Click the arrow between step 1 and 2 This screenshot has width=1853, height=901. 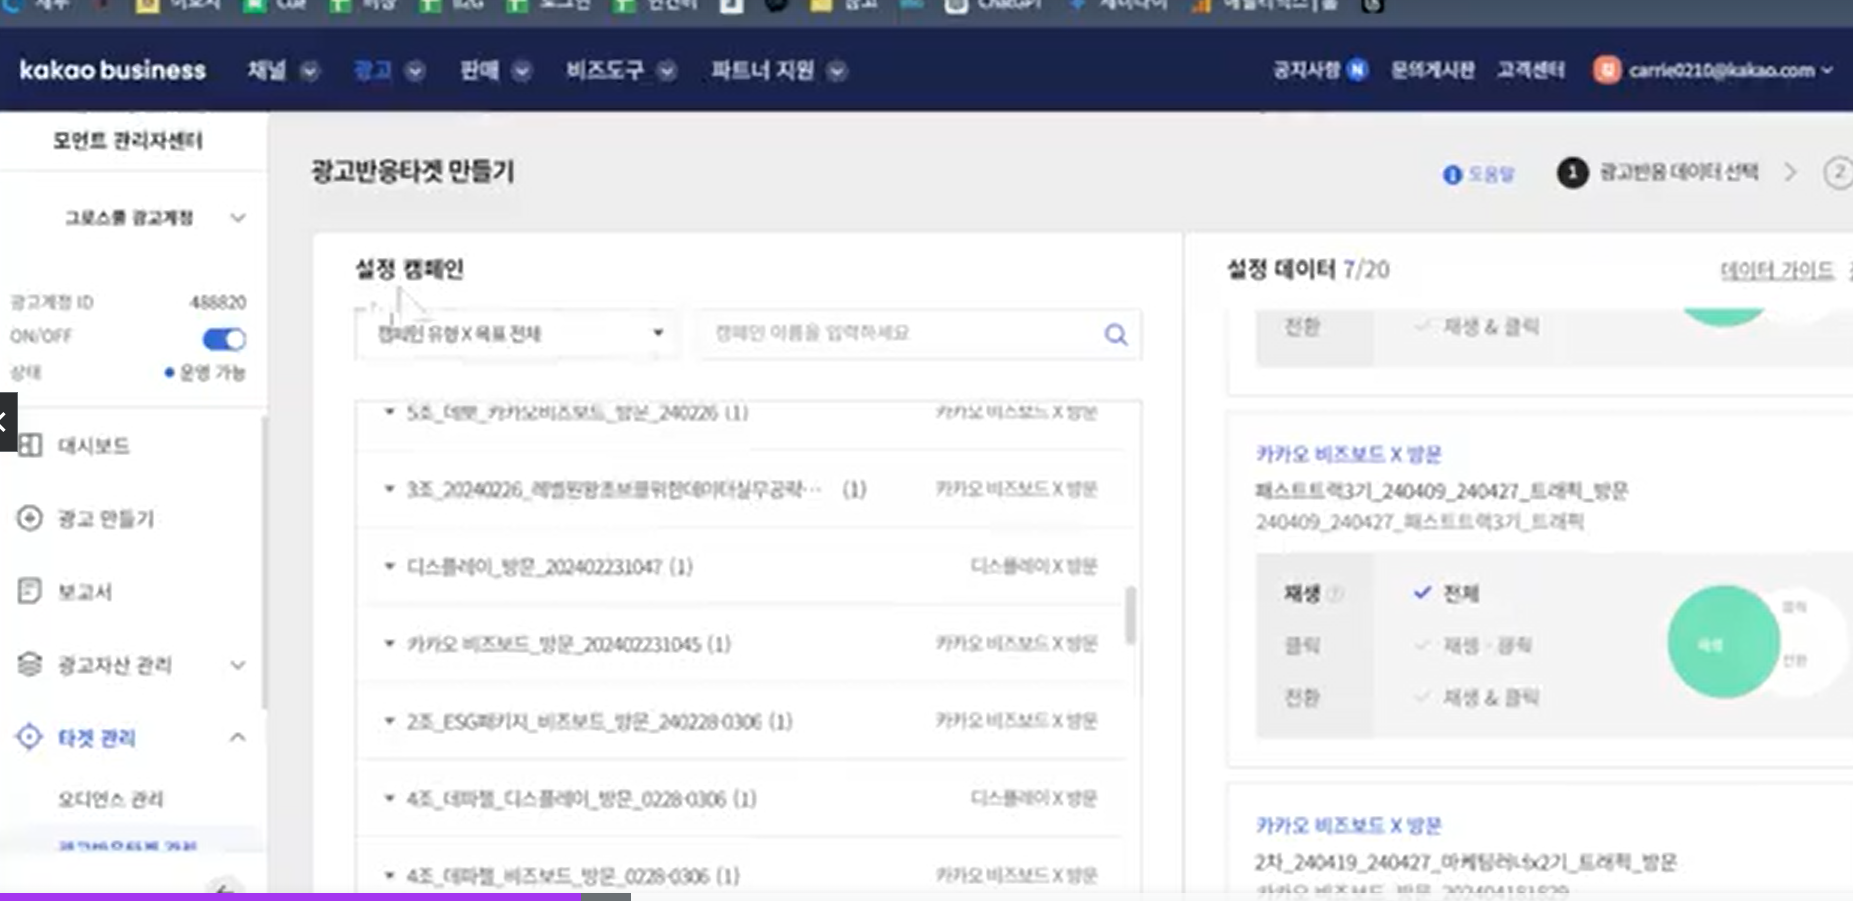(x=1790, y=173)
